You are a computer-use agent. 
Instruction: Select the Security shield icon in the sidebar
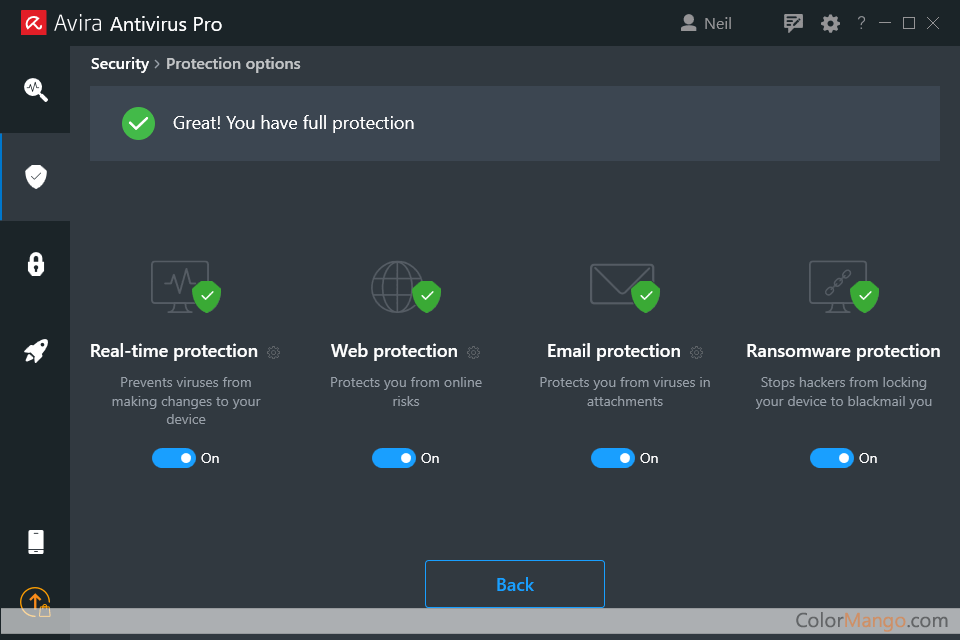click(35, 176)
